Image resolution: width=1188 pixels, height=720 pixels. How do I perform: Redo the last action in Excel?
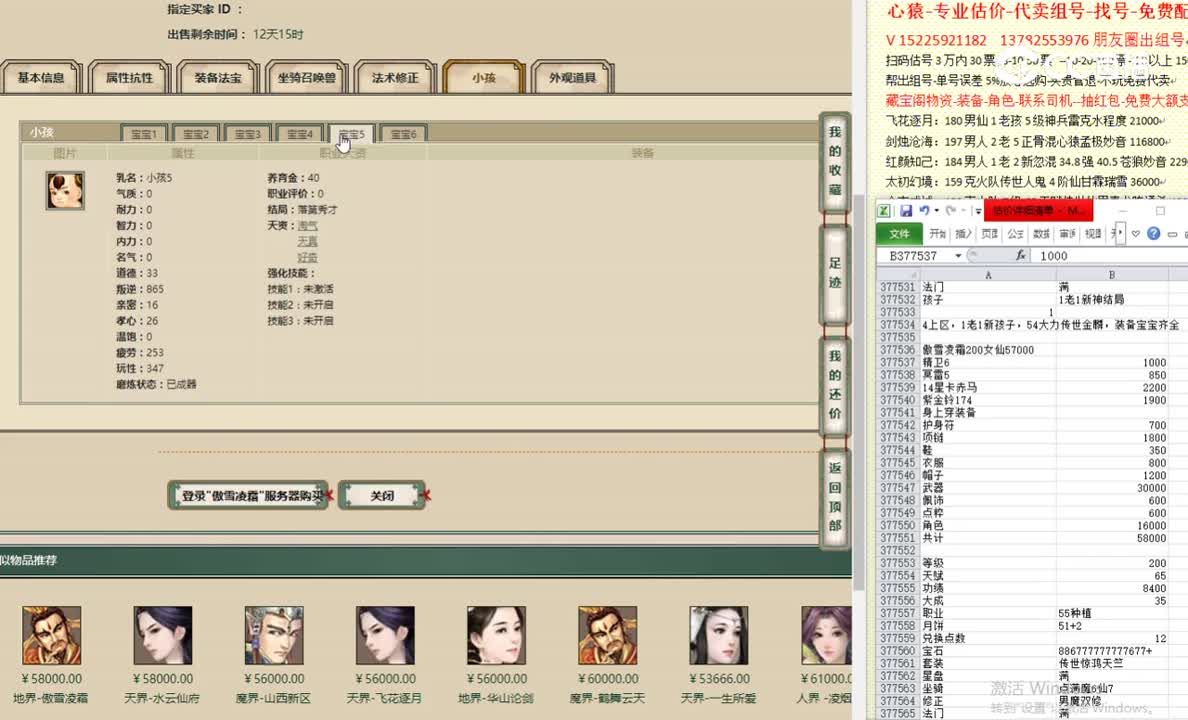[x=951, y=211]
